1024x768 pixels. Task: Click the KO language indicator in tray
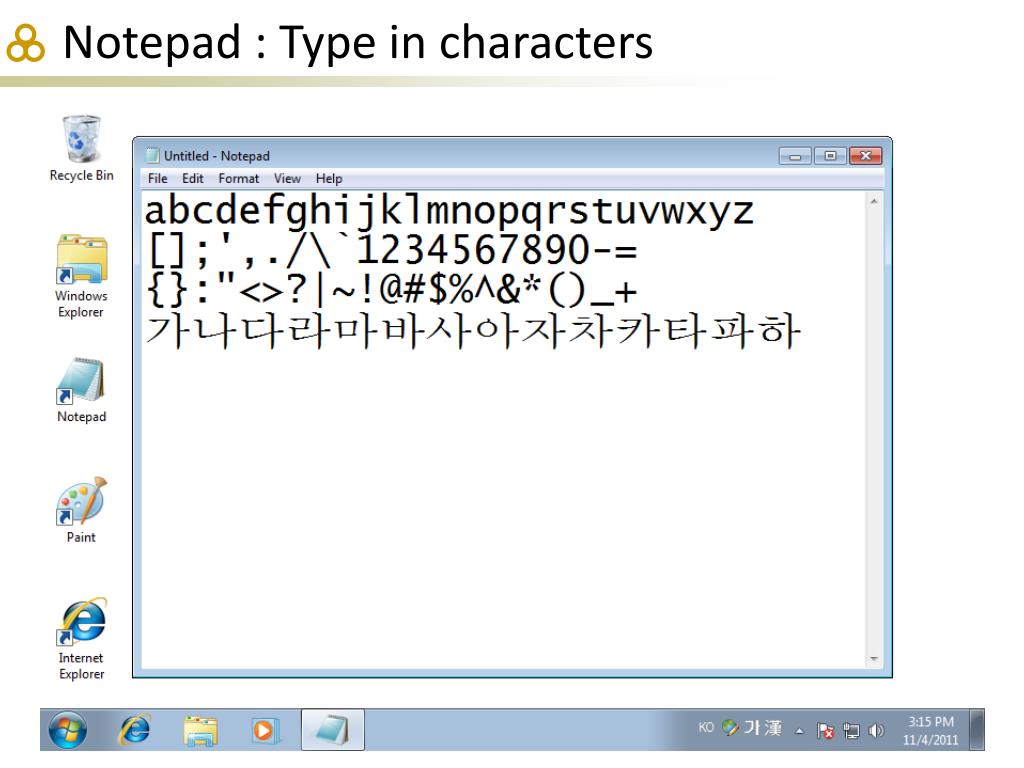pyautogui.click(x=706, y=728)
